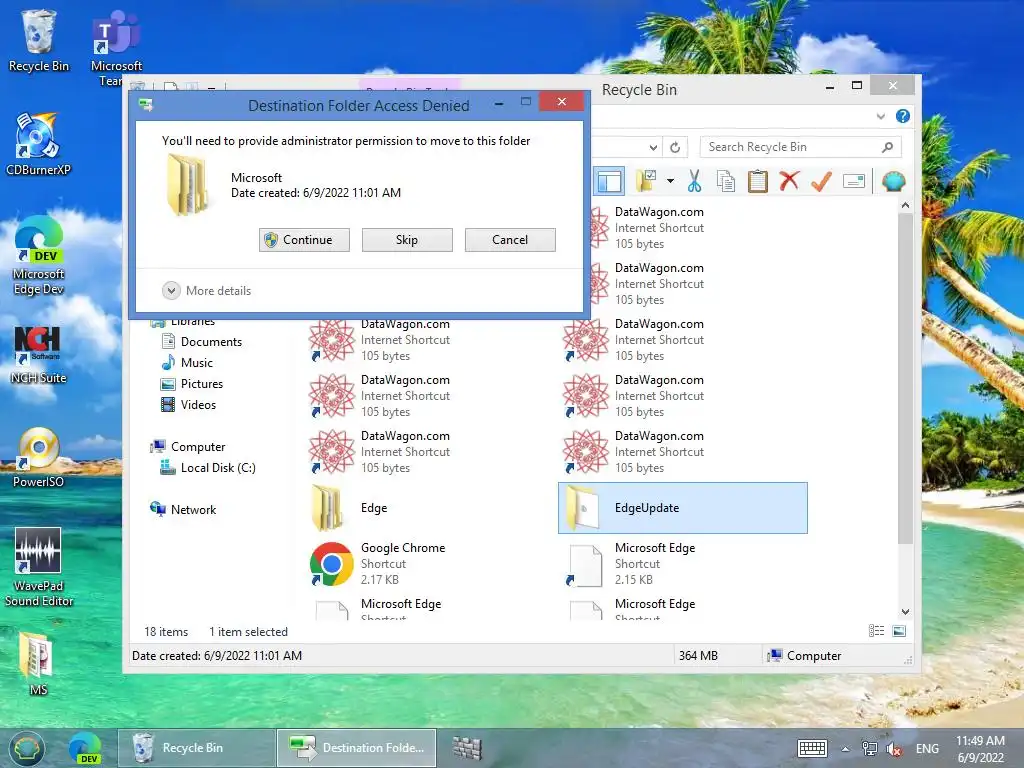This screenshot has height=768, width=1024.
Task: Click Computer zone in the status bar
Action: click(x=805, y=656)
